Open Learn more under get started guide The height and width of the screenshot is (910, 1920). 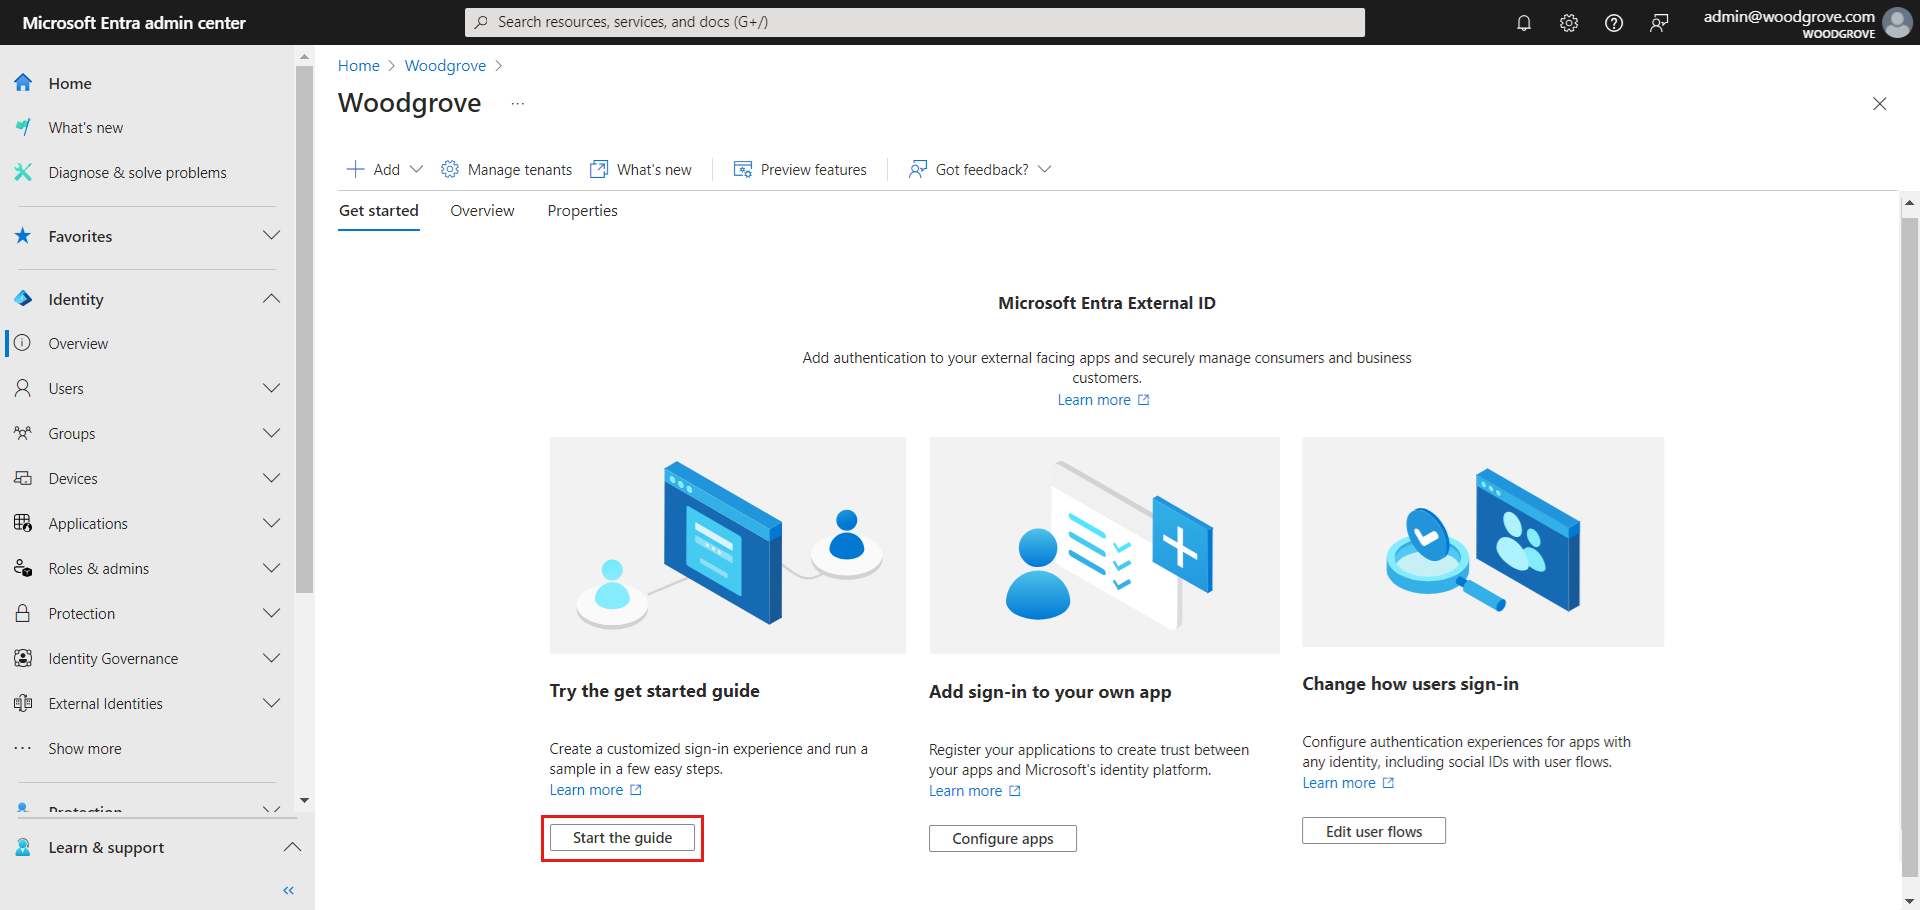596,790
